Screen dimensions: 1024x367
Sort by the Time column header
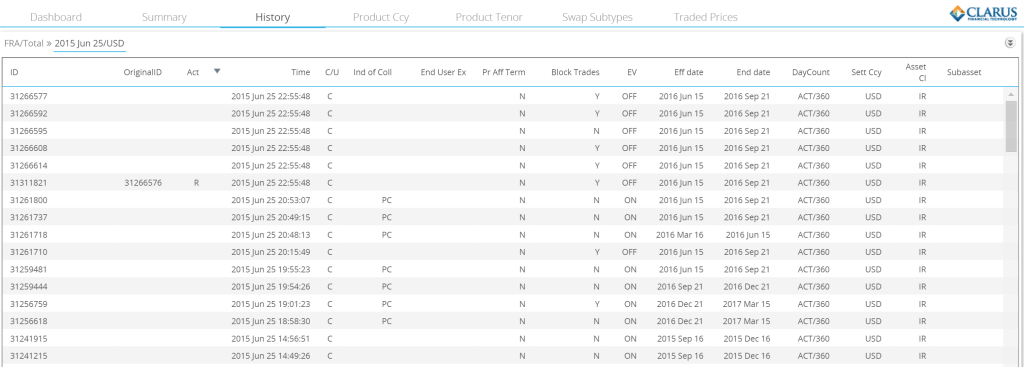coord(300,72)
